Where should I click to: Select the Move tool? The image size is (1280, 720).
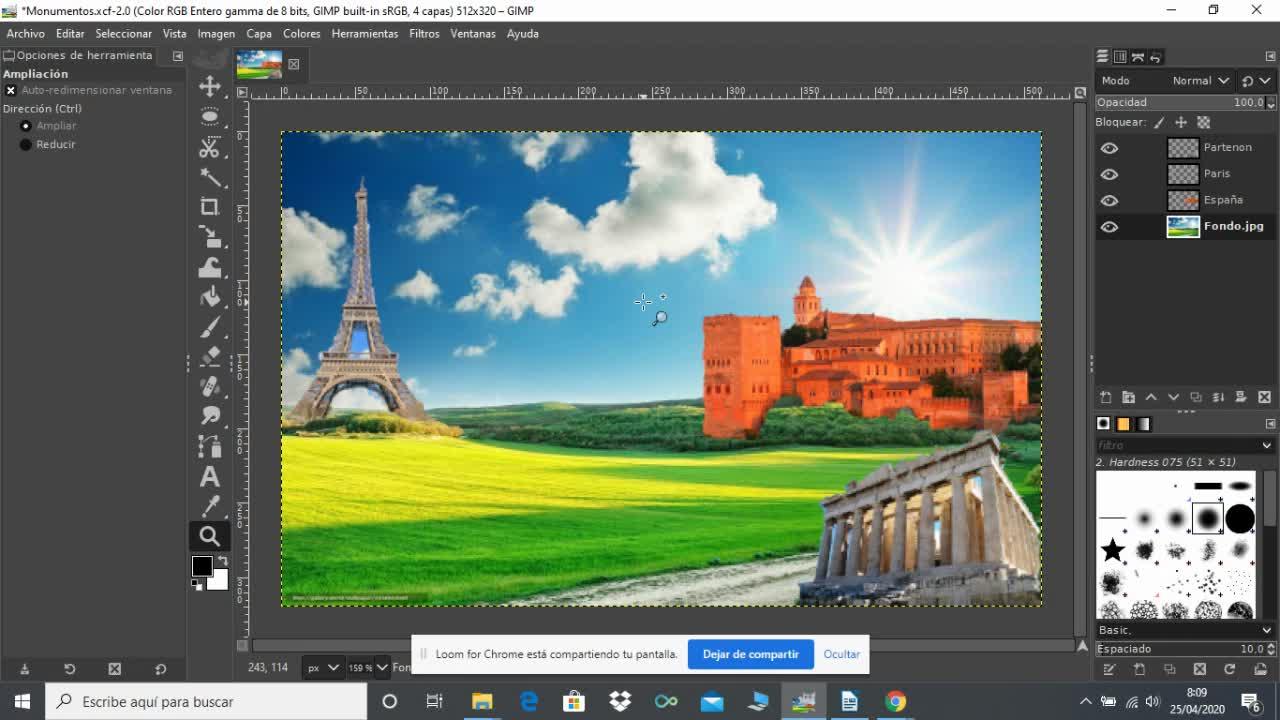point(210,86)
